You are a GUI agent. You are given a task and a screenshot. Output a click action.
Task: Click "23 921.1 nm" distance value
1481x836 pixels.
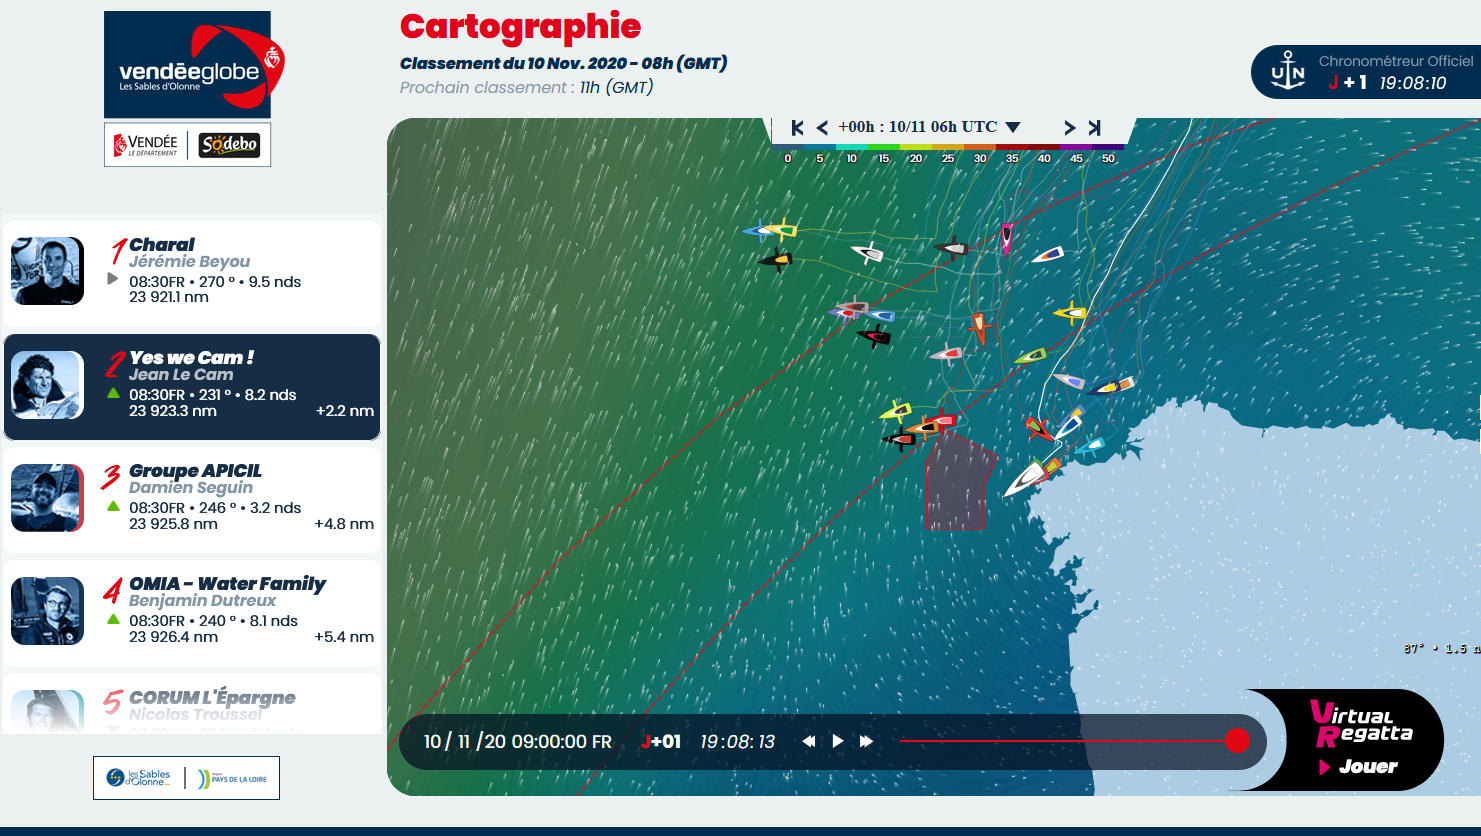pyautogui.click(x=169, y=297)
